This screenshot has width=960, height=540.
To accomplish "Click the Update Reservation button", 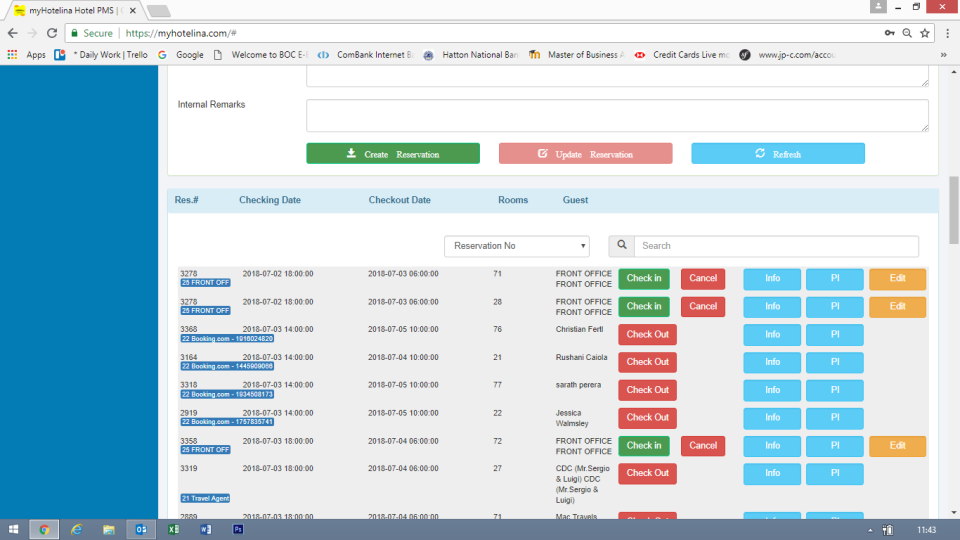I will (585, 153).
